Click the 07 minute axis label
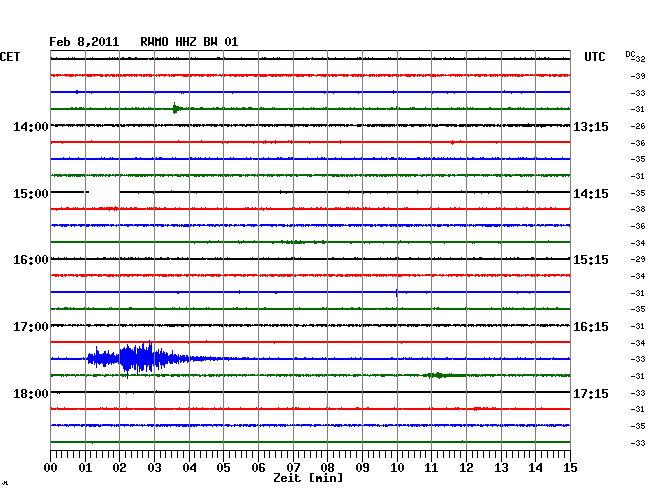 [293, 468]
